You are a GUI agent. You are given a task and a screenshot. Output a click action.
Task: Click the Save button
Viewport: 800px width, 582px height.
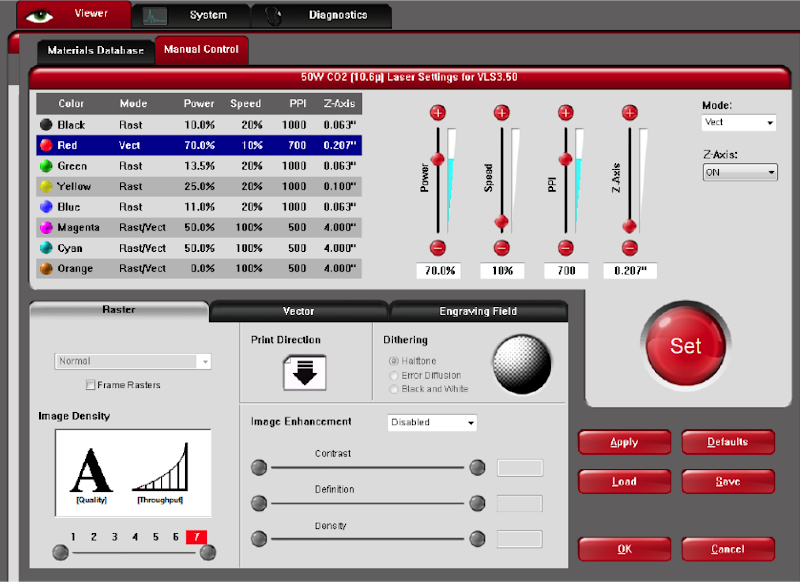pyautogui.click(x=728, y=482)
